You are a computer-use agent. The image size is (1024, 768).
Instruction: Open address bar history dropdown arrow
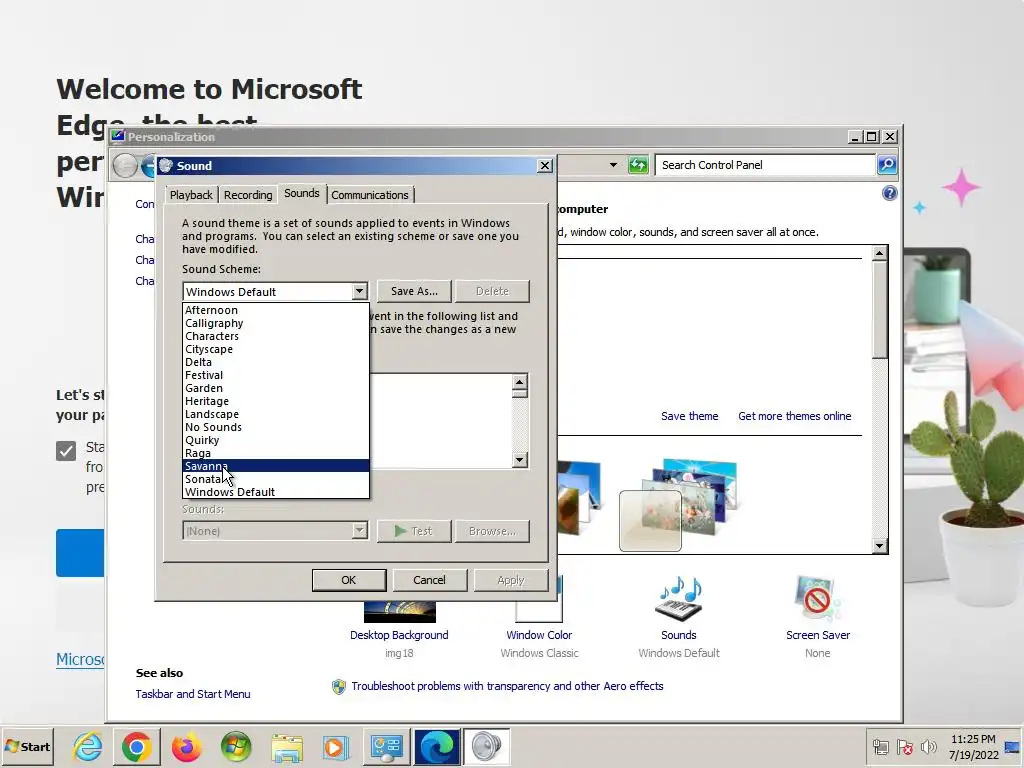[x=613, y=165]
